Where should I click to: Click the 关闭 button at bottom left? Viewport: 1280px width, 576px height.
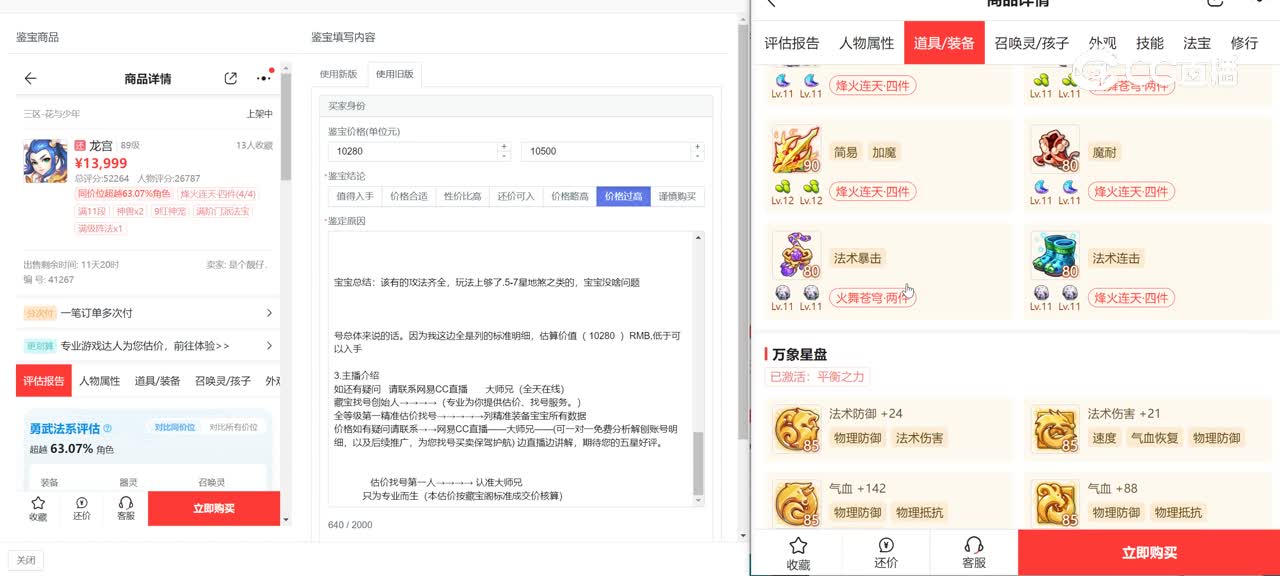(26, 560)
